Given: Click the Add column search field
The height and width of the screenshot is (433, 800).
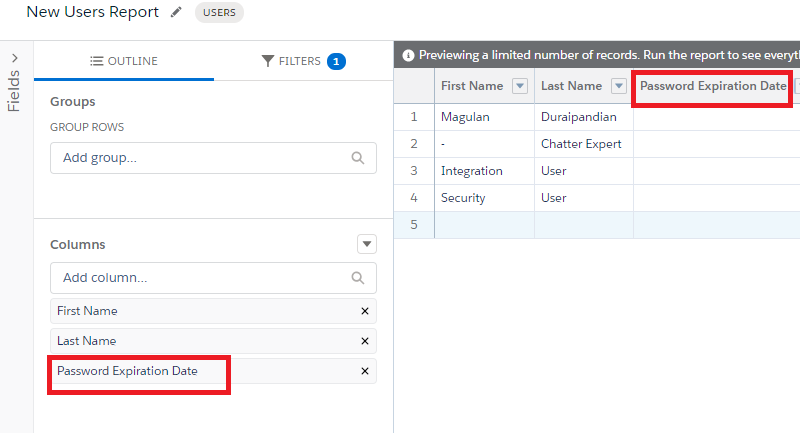Looking at the screenshot, I should tap(200, 278).
